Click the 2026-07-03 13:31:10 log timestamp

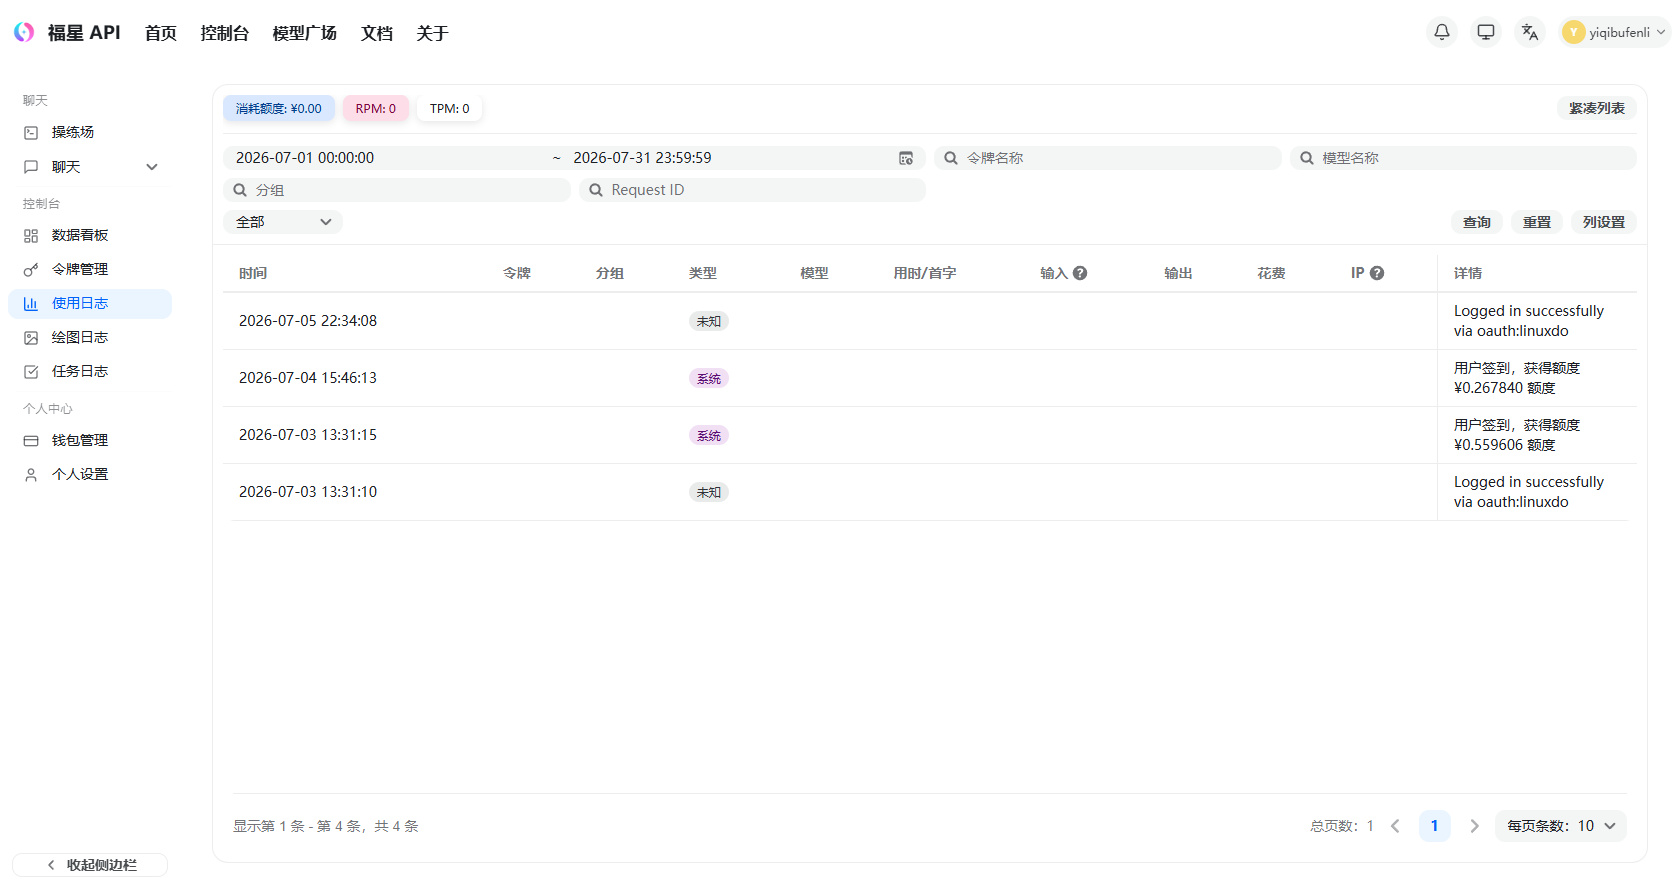[x=308, y=492]
